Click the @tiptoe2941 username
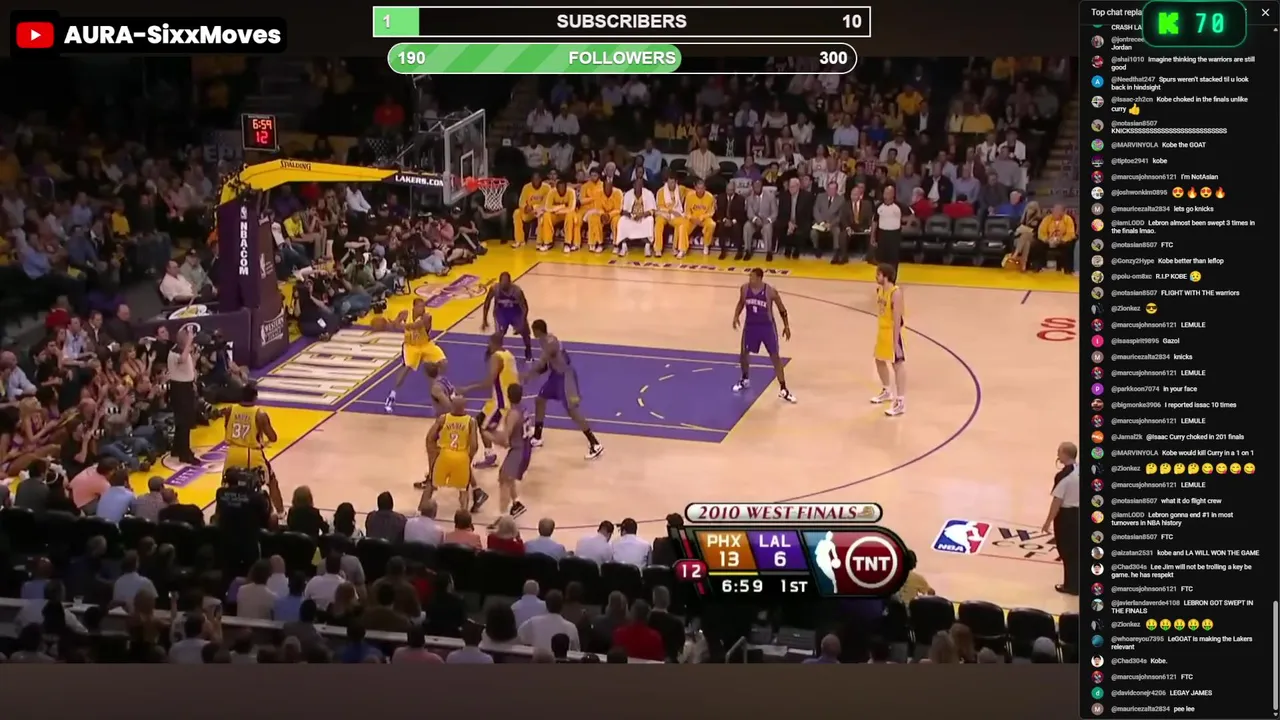1280x720 pixels. click(x=1130, y=161)
